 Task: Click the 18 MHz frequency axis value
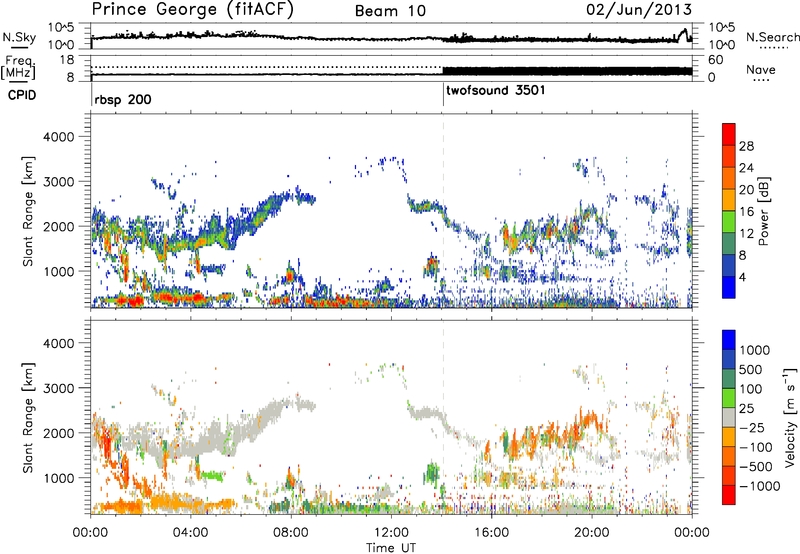click(x=67, y=60)
